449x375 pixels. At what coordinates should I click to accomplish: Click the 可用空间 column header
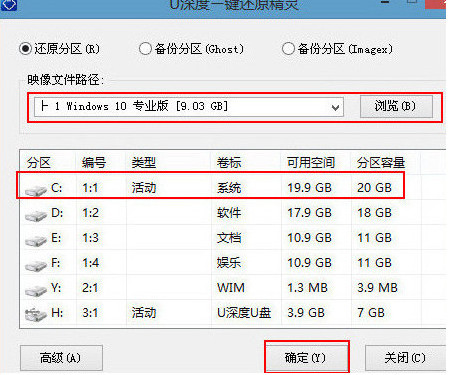point(311,163)
